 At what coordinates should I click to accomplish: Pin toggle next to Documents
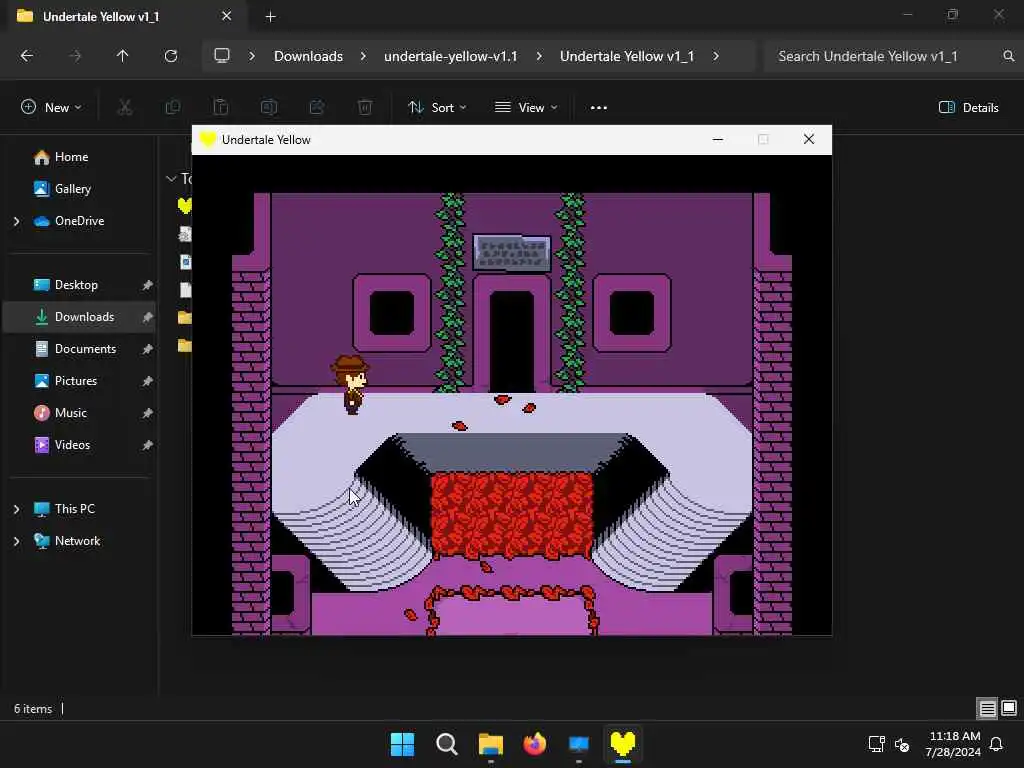[x=148, y=349]
